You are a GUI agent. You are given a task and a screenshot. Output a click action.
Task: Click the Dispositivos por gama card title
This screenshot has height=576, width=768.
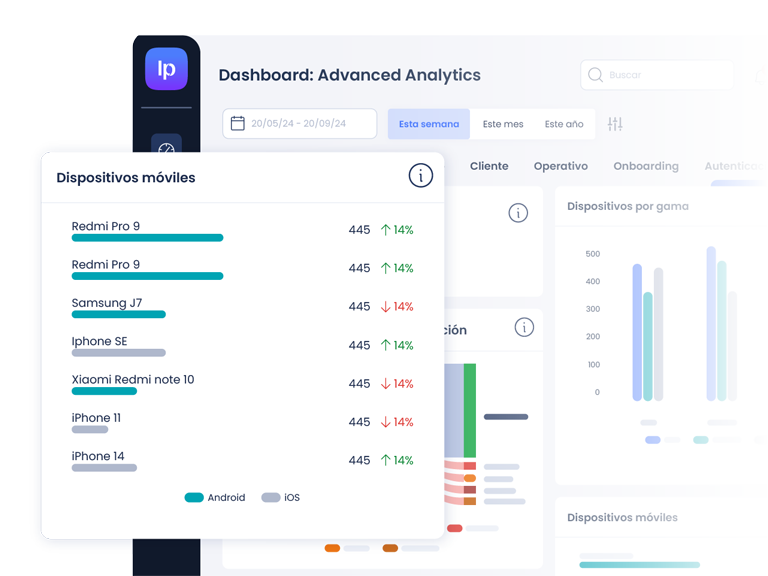coord(628,206)
